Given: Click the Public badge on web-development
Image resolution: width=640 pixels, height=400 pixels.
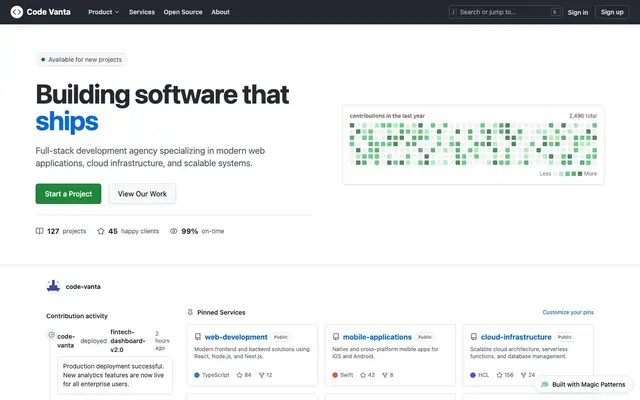Looking at the screenshot, I should (280, 337).
